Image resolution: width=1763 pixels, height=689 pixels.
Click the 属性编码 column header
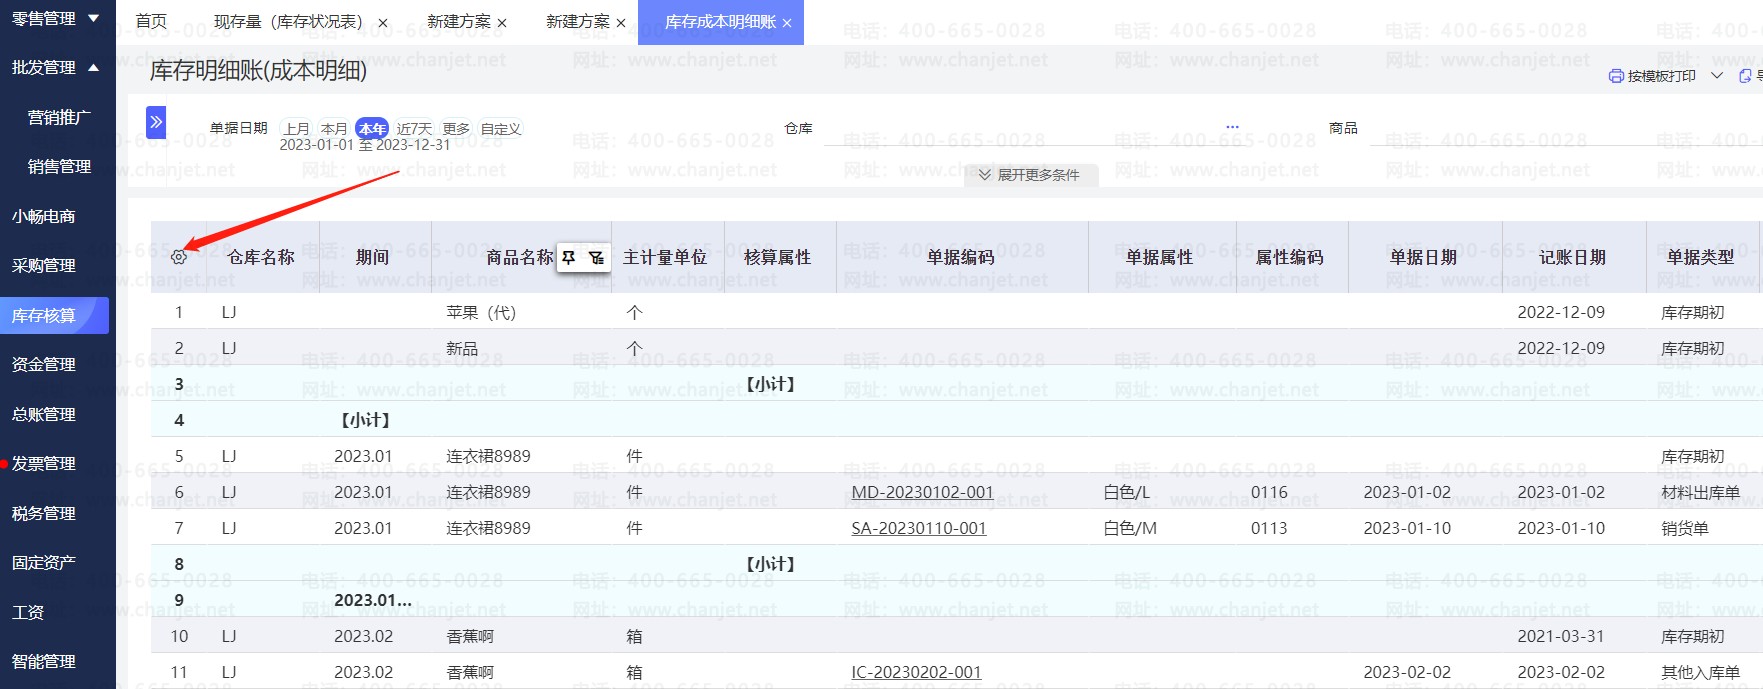(1290, 257)
